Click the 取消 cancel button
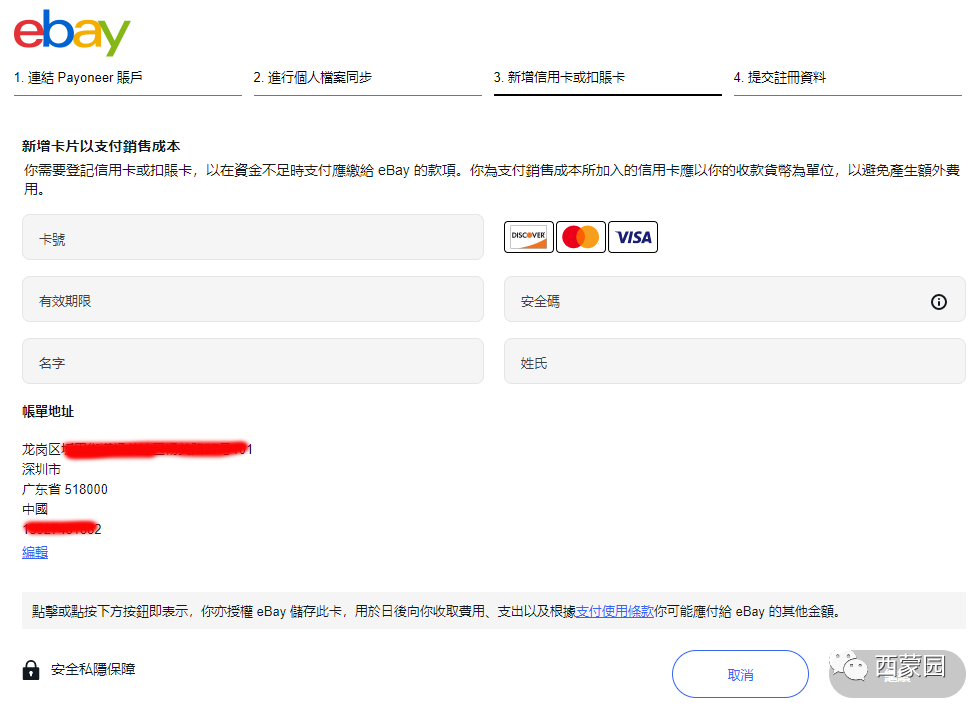Viewport: 978px width, 709px height. [740, 674]
